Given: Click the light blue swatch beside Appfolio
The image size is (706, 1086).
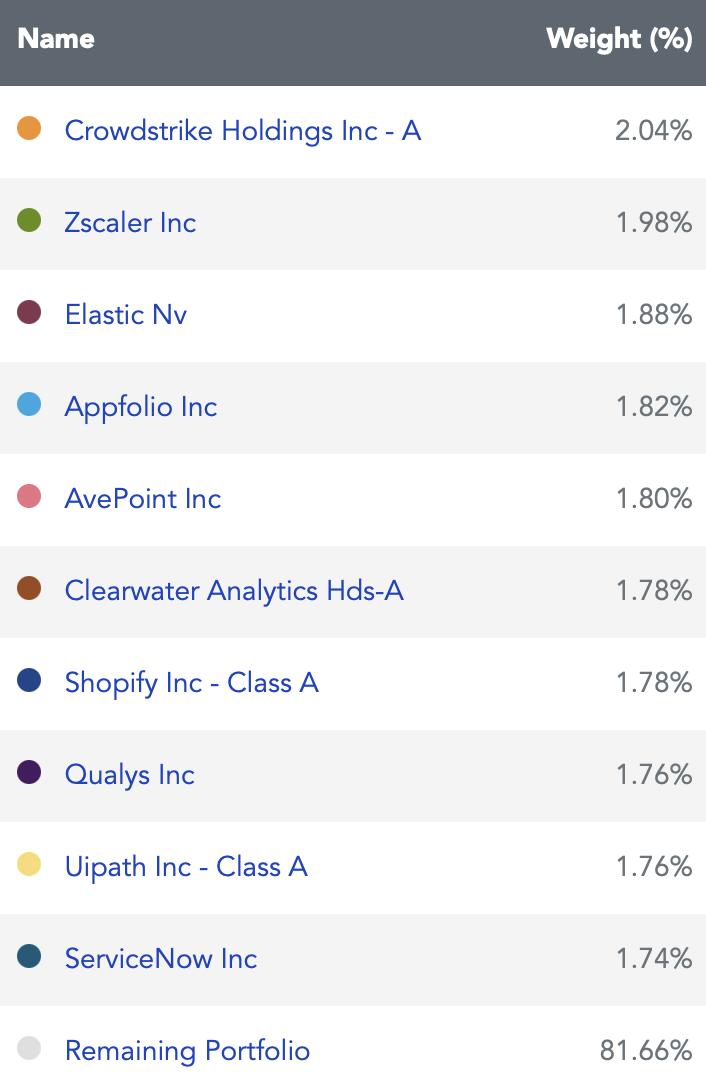Looking at the screenshot, I should pyautogui.click(x=29, y=404).
